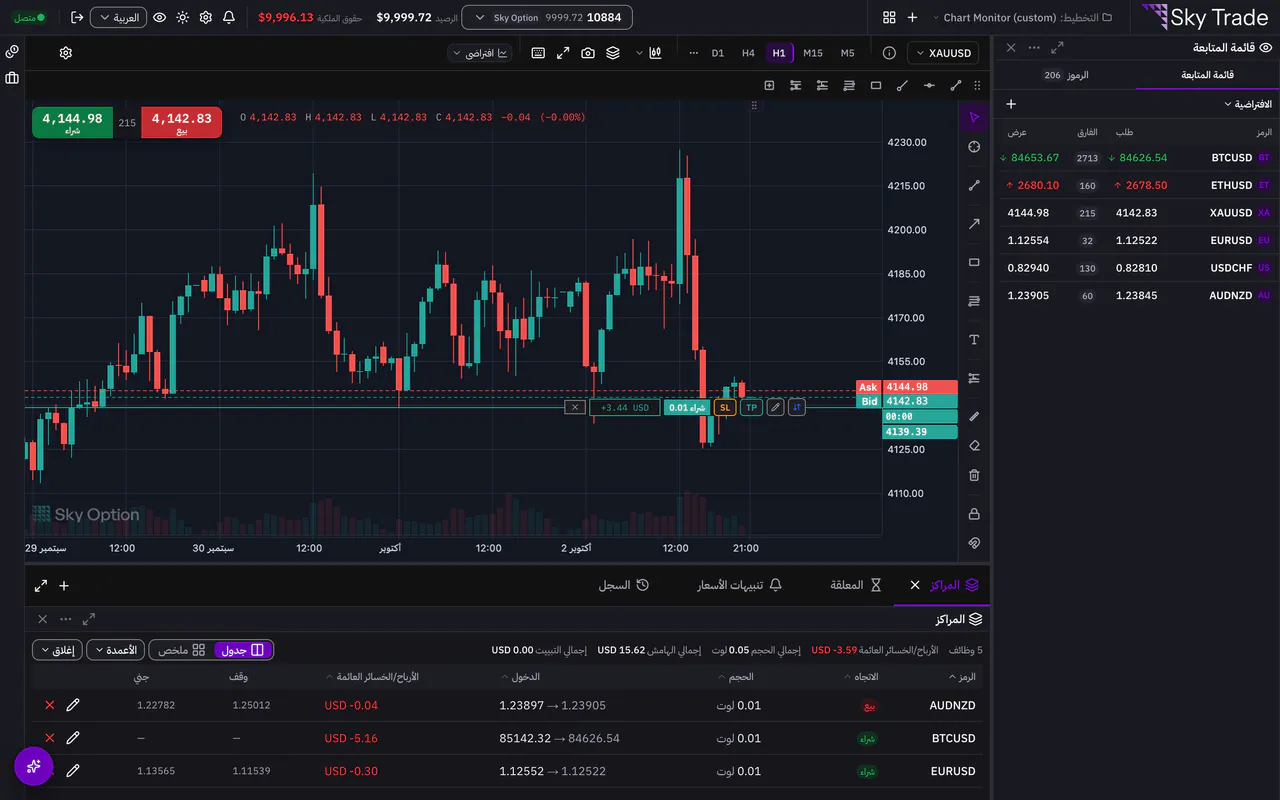1280x800 pixels.
Task: Open keyboard shortcuts icon in chart toolbar
Action: pos(538,53)
